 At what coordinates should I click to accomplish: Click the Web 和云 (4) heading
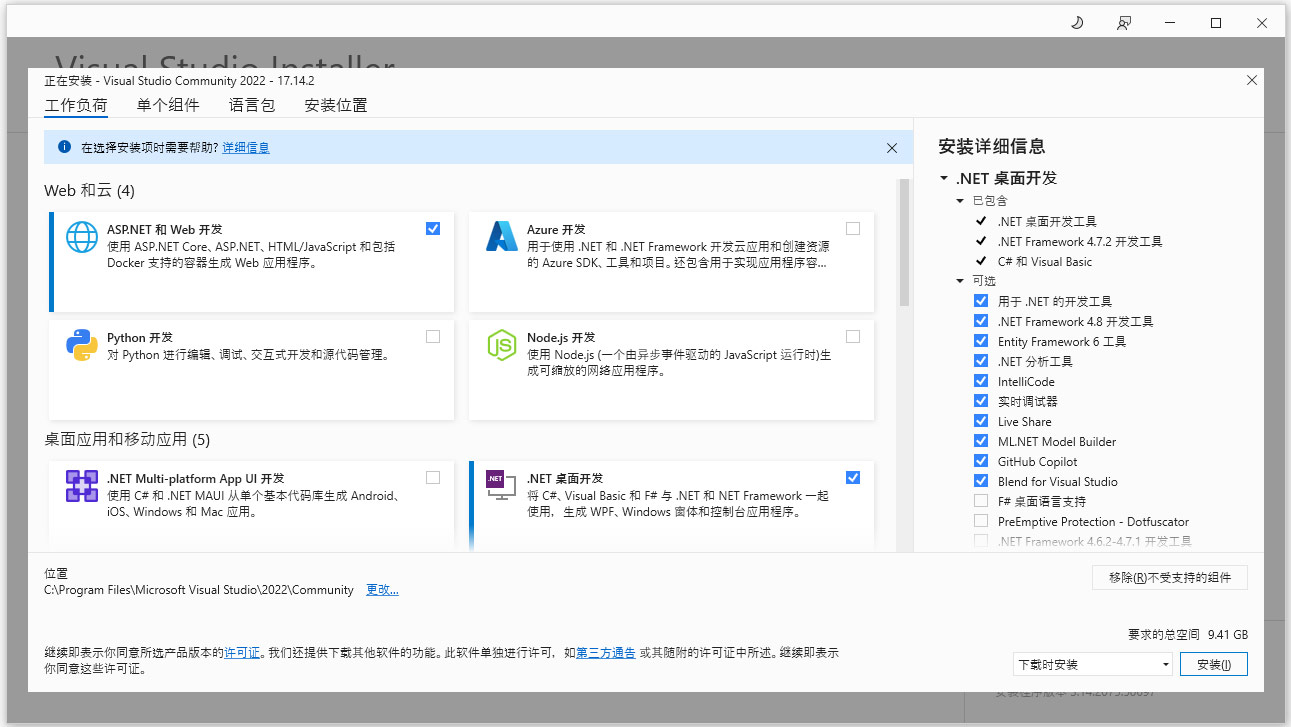point(89,190)
